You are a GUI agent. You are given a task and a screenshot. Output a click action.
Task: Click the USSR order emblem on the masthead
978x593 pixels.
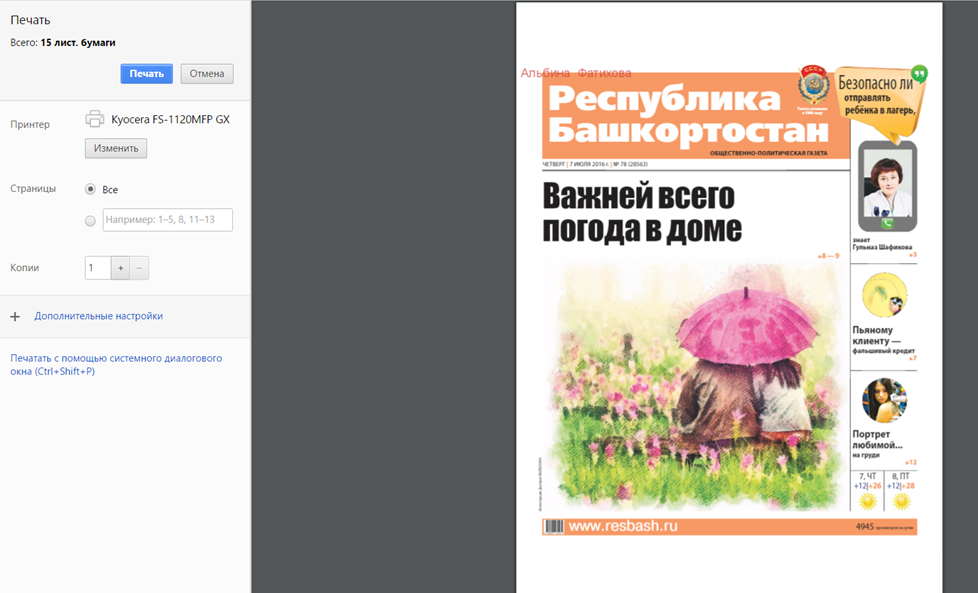tap(813, 86)
